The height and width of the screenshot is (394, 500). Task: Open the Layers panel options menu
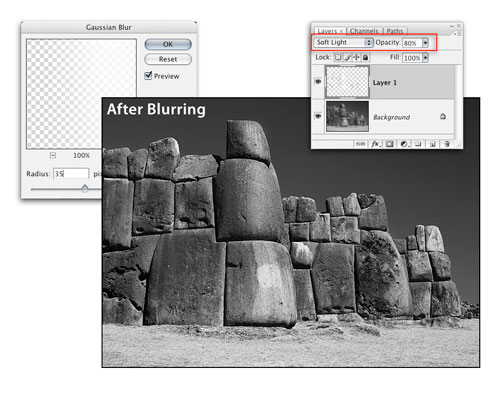pos(457,34)
